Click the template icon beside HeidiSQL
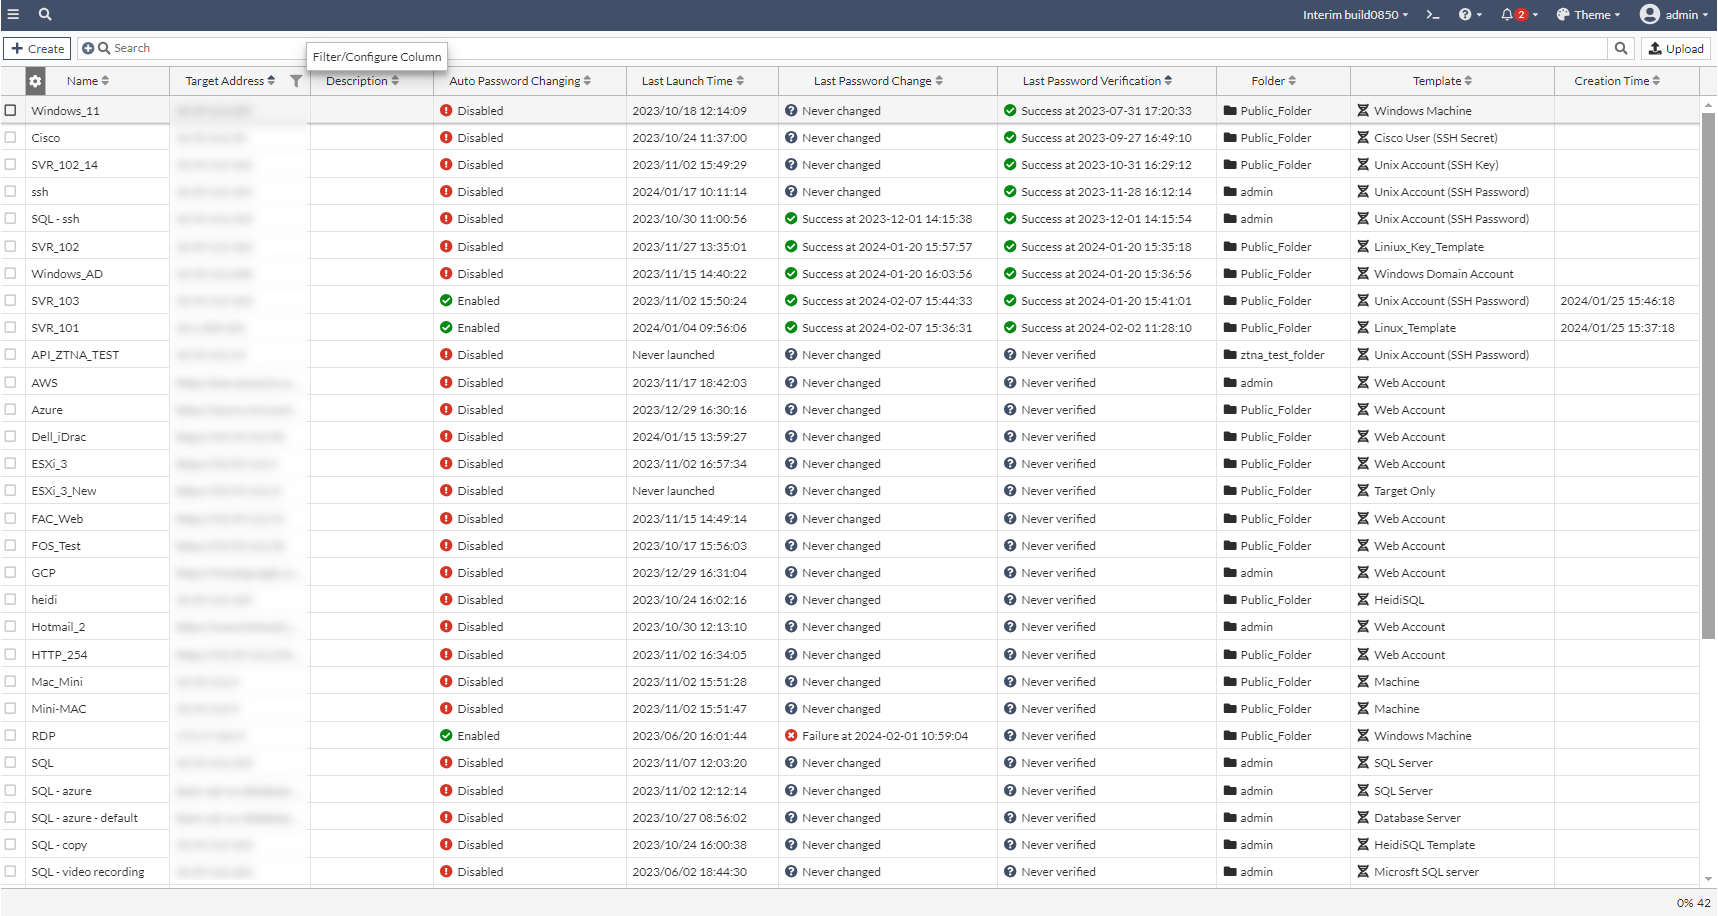1718x916 pixels. (x=1363, y=600)
